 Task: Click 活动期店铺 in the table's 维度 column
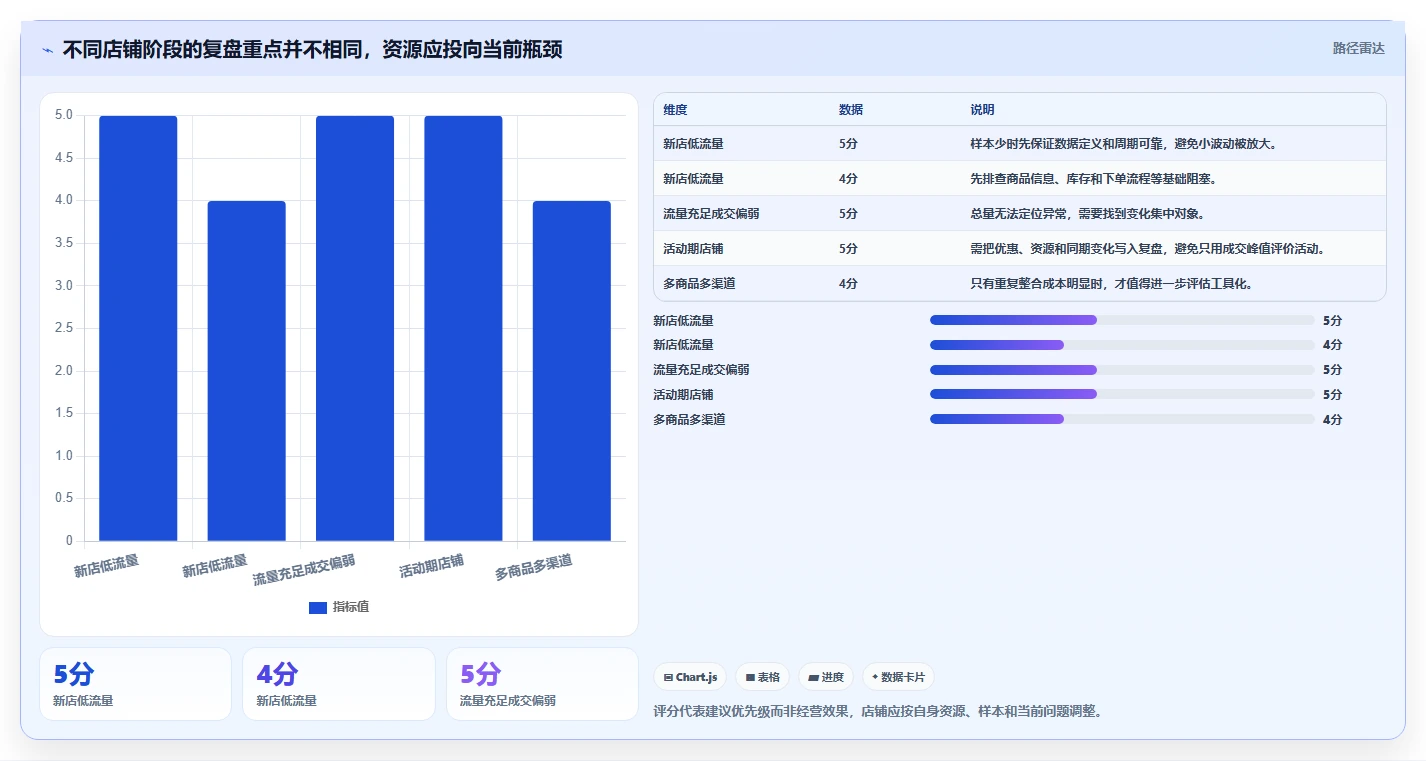pos(693,249)
